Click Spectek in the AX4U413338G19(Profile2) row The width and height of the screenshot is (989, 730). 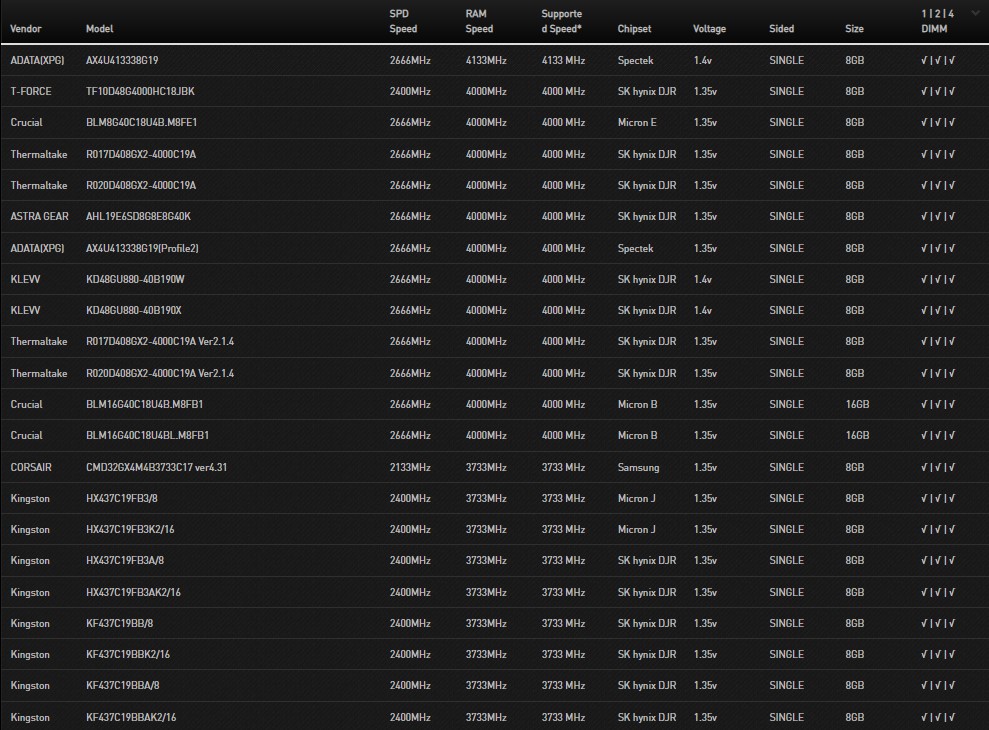coord(635,249)
